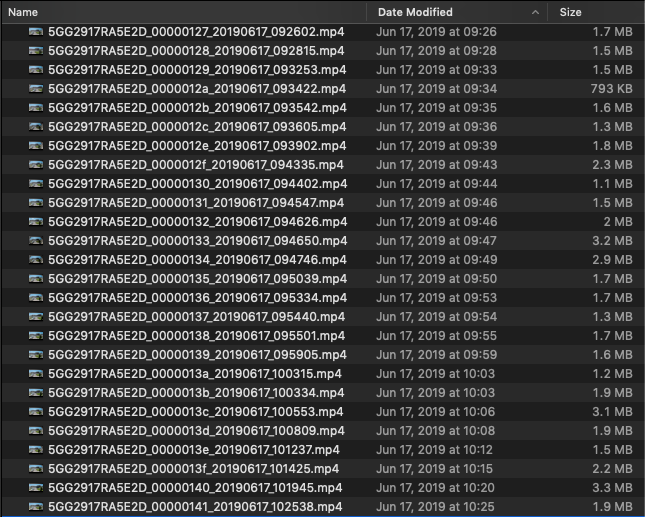Click video icon of file 0000013a_20190617_100315.mp4
The image size is (645, 517).
(x=36, y=373)
